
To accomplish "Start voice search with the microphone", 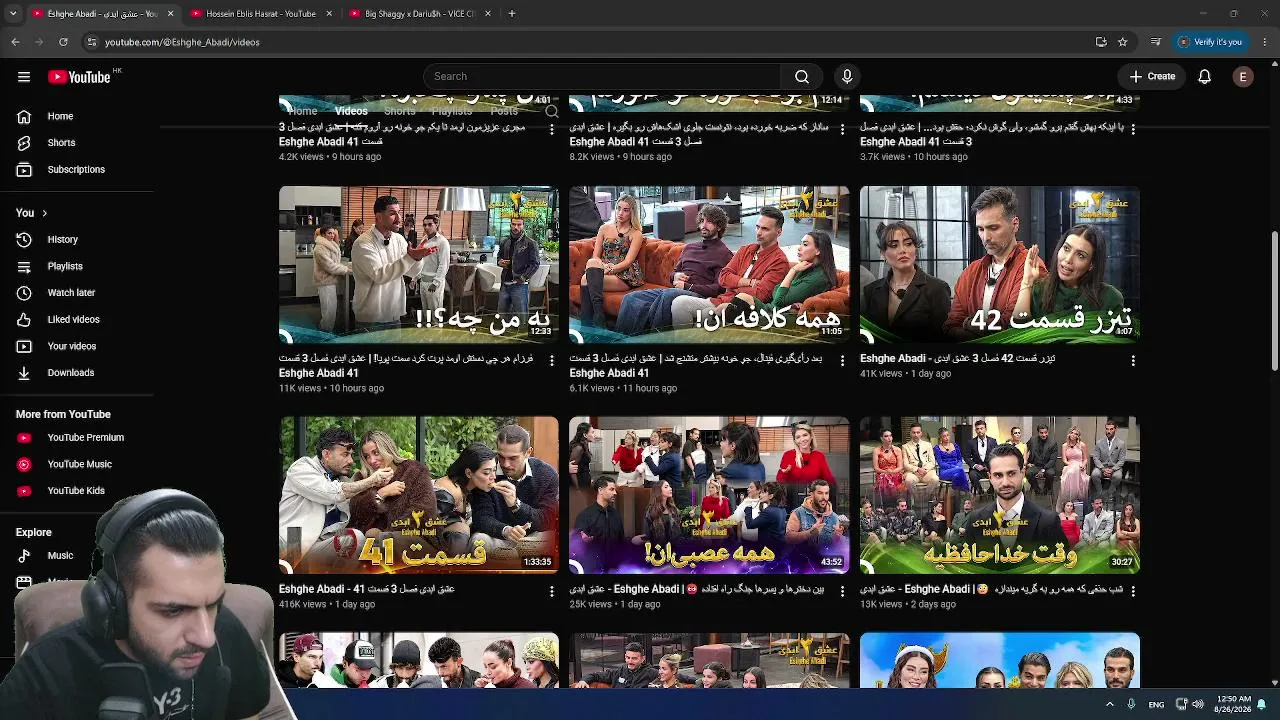I will click(x=847, y=77).
